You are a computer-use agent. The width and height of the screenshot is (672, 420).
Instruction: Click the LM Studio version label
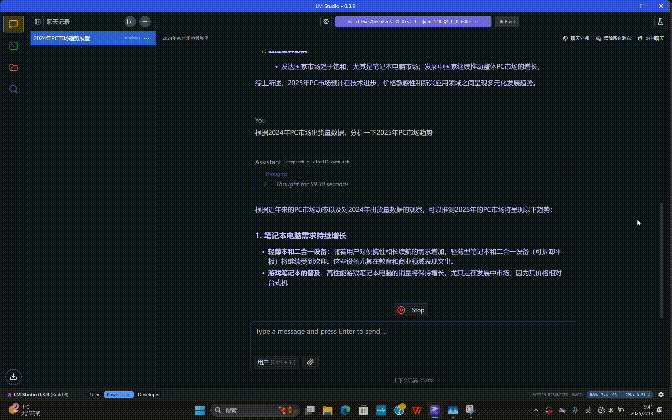[x=39, y=395]
